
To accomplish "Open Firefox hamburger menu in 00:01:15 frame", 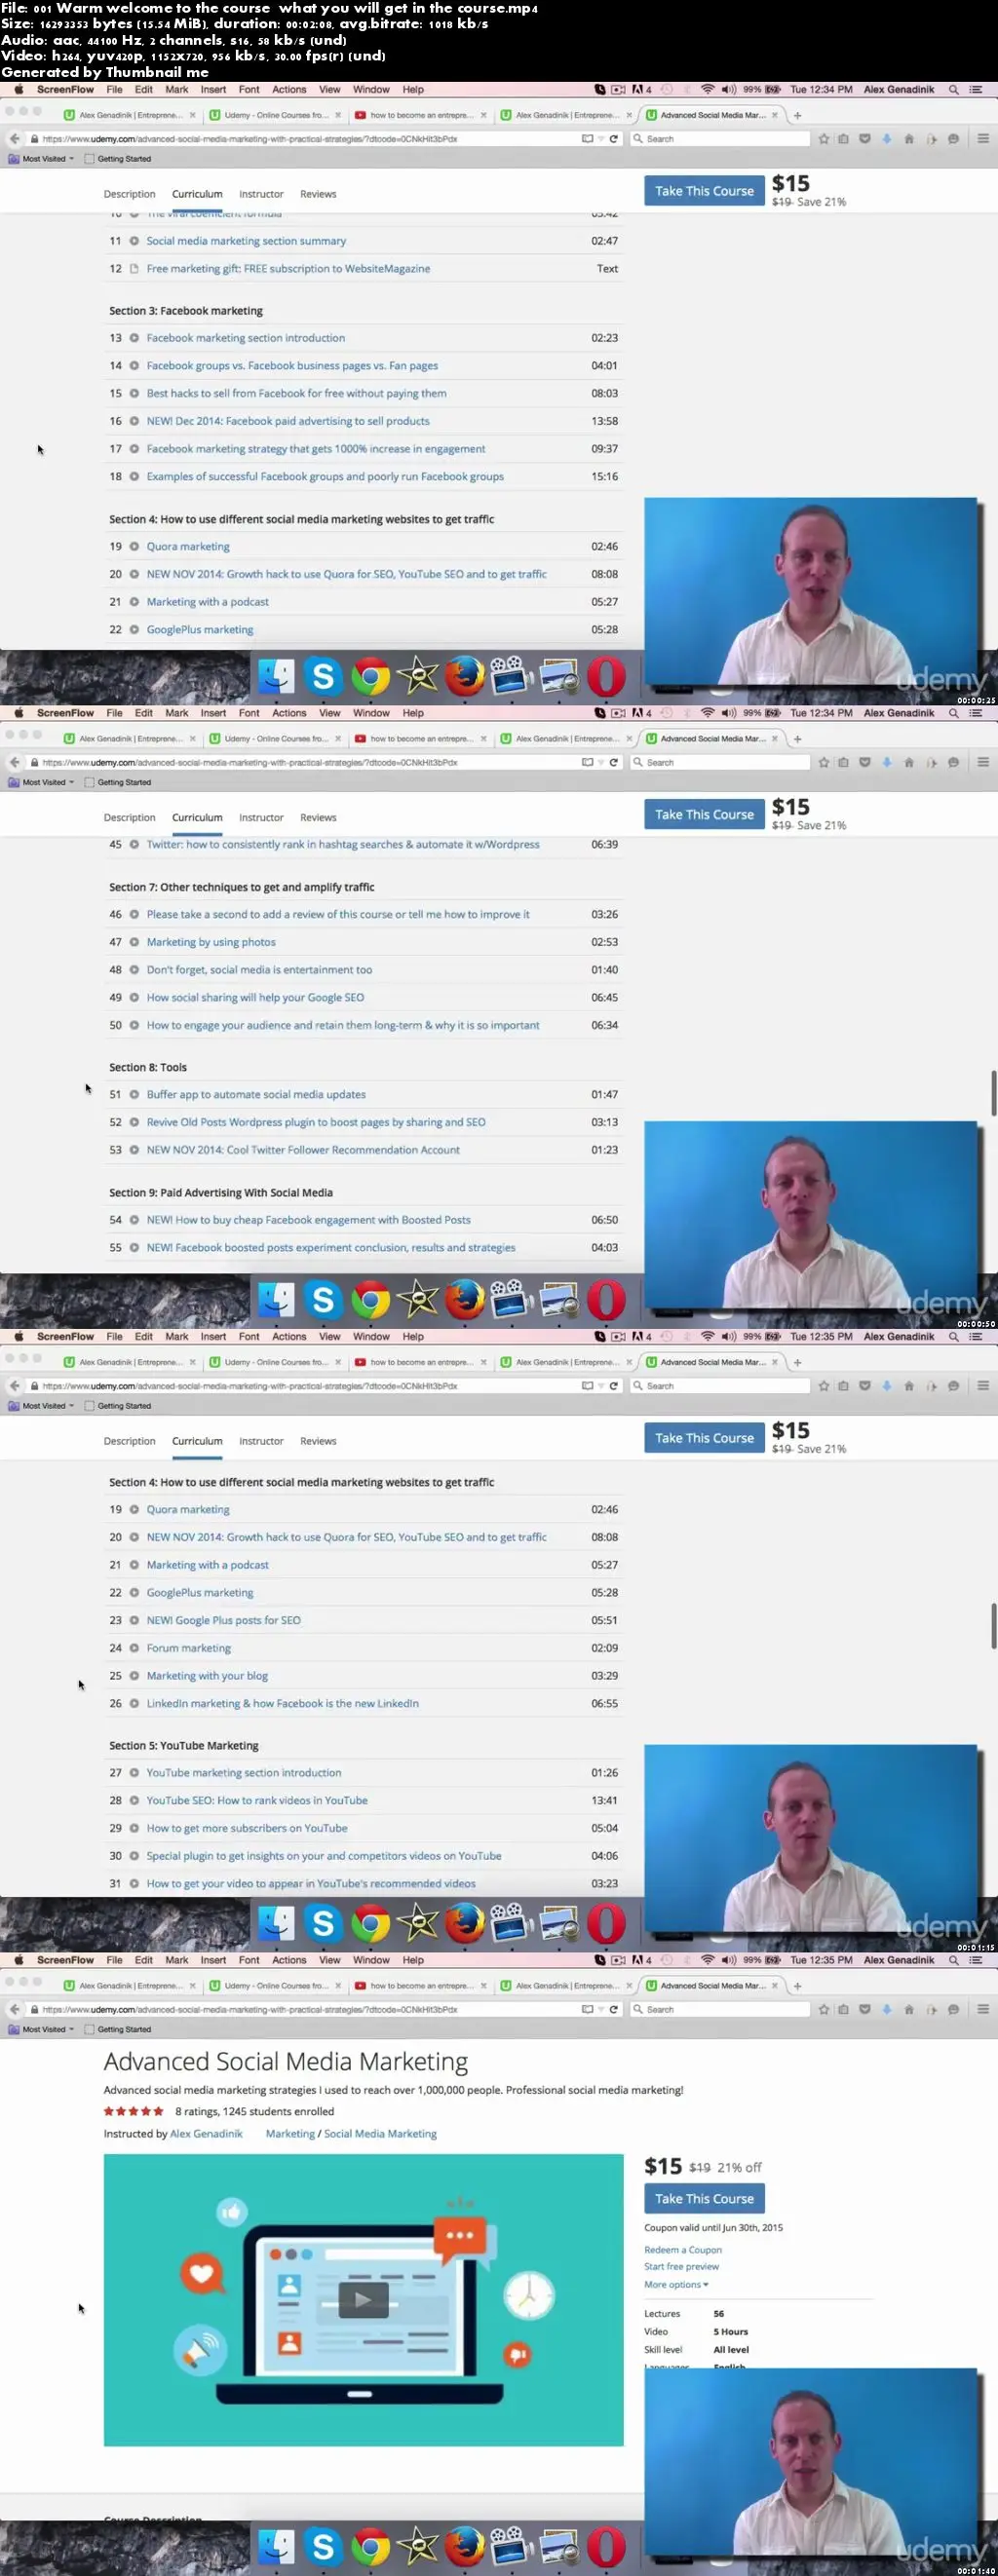I will click(983, 1386).
